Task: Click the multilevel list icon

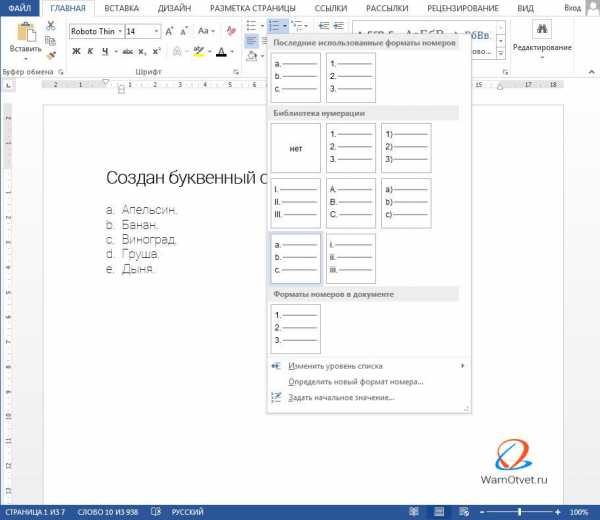Action: pos(297,26)
